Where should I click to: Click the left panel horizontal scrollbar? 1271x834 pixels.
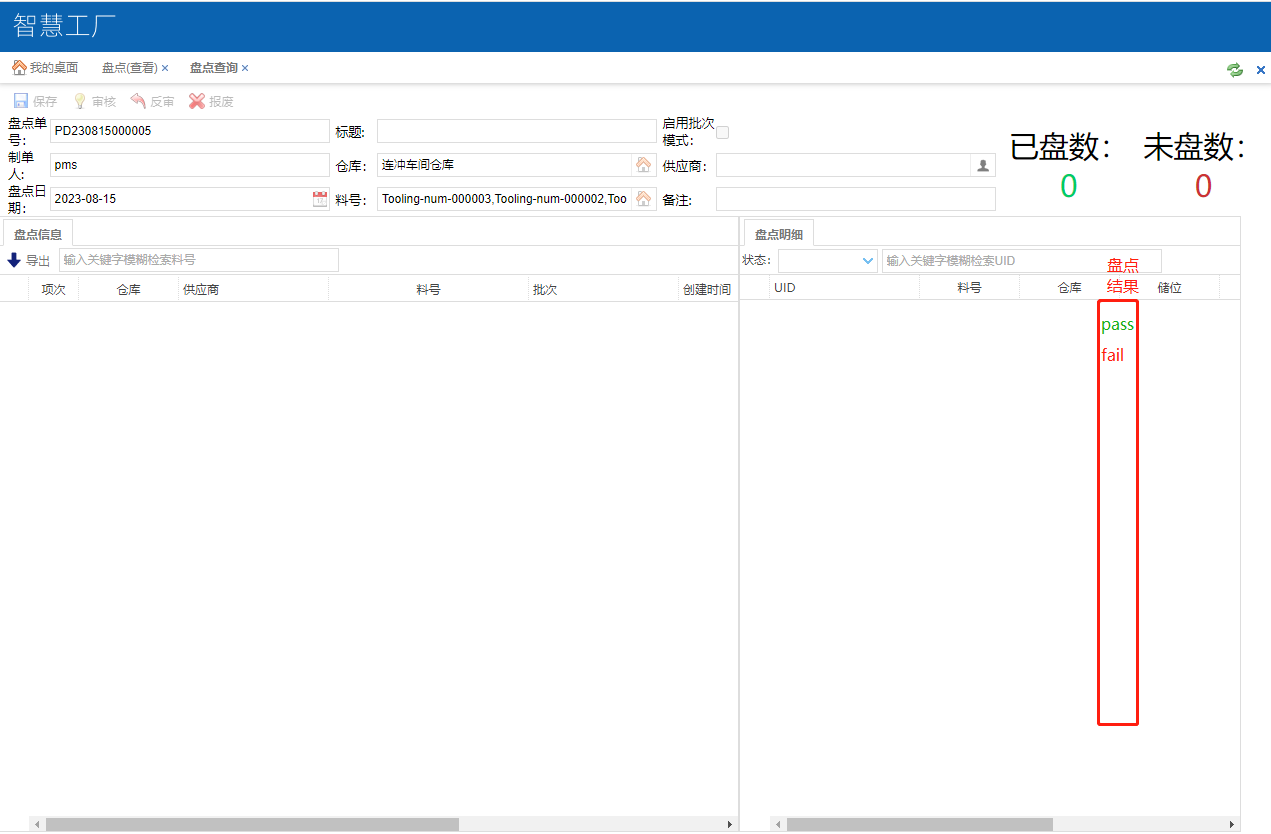pos(252,825)
